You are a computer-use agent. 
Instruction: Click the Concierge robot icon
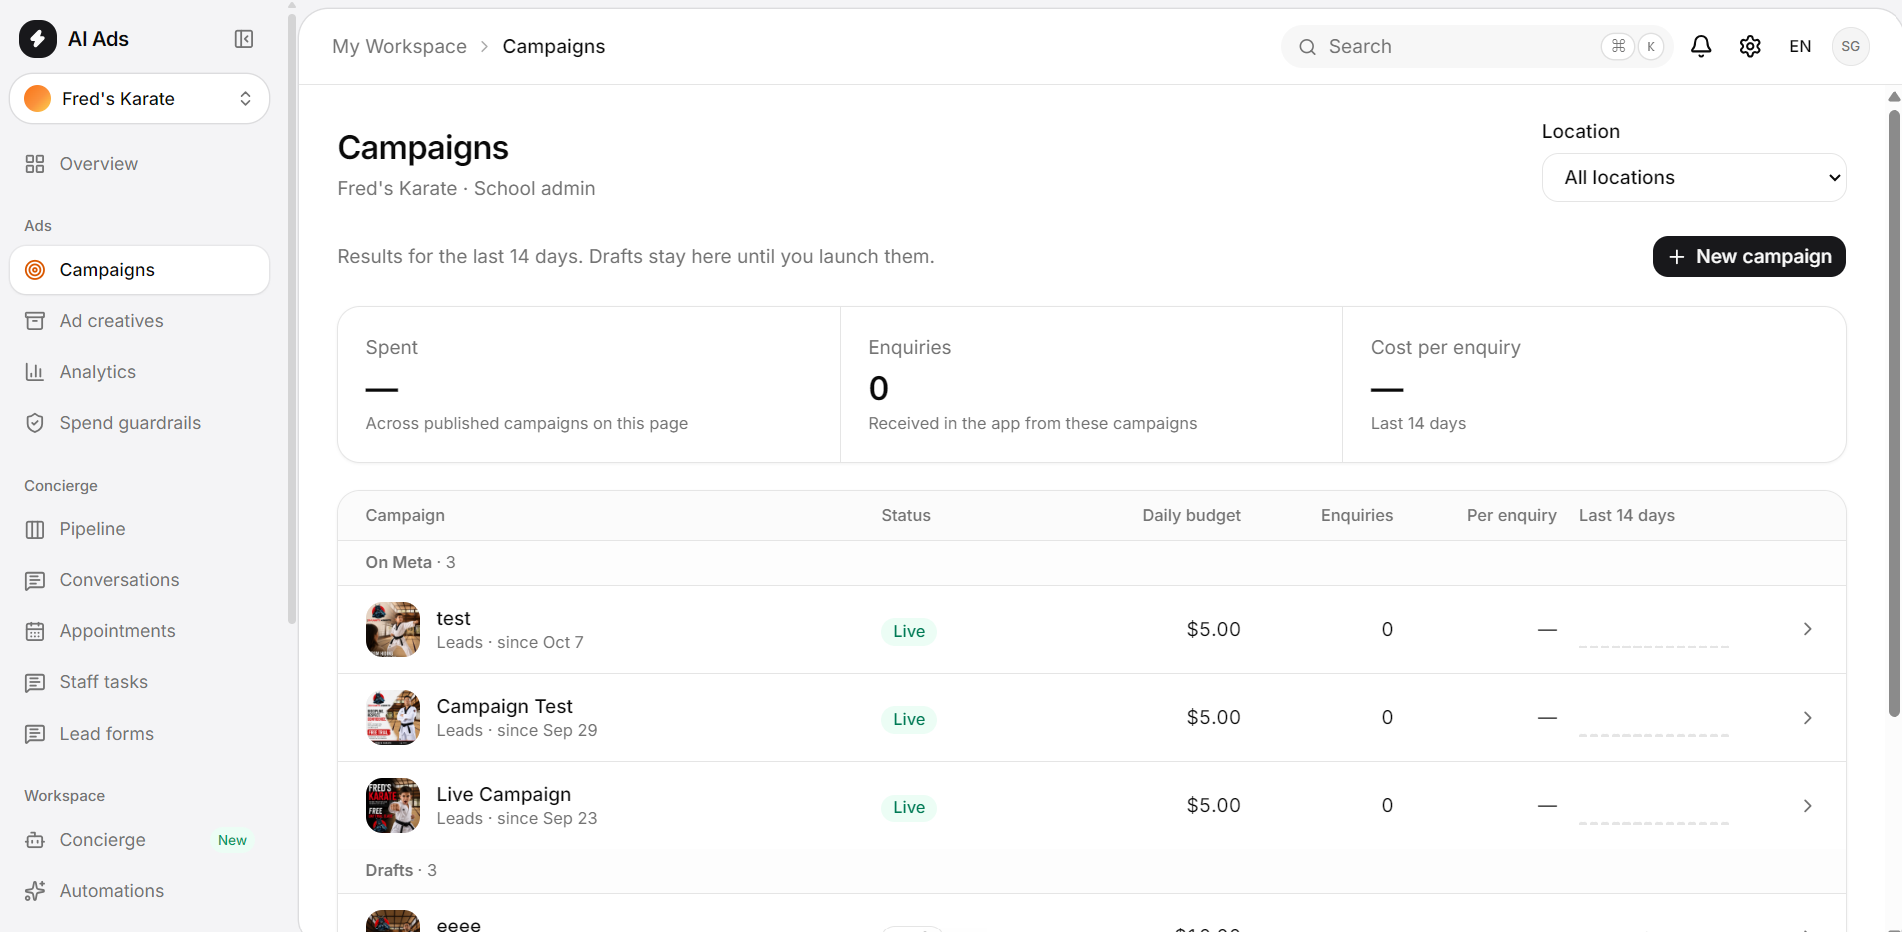pos(35,840)
